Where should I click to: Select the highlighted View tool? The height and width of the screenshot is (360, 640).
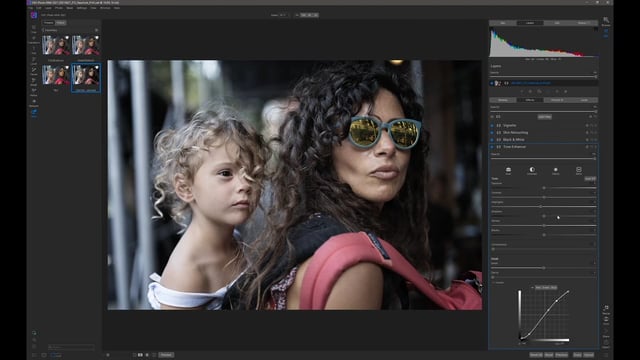click(34, 113)
